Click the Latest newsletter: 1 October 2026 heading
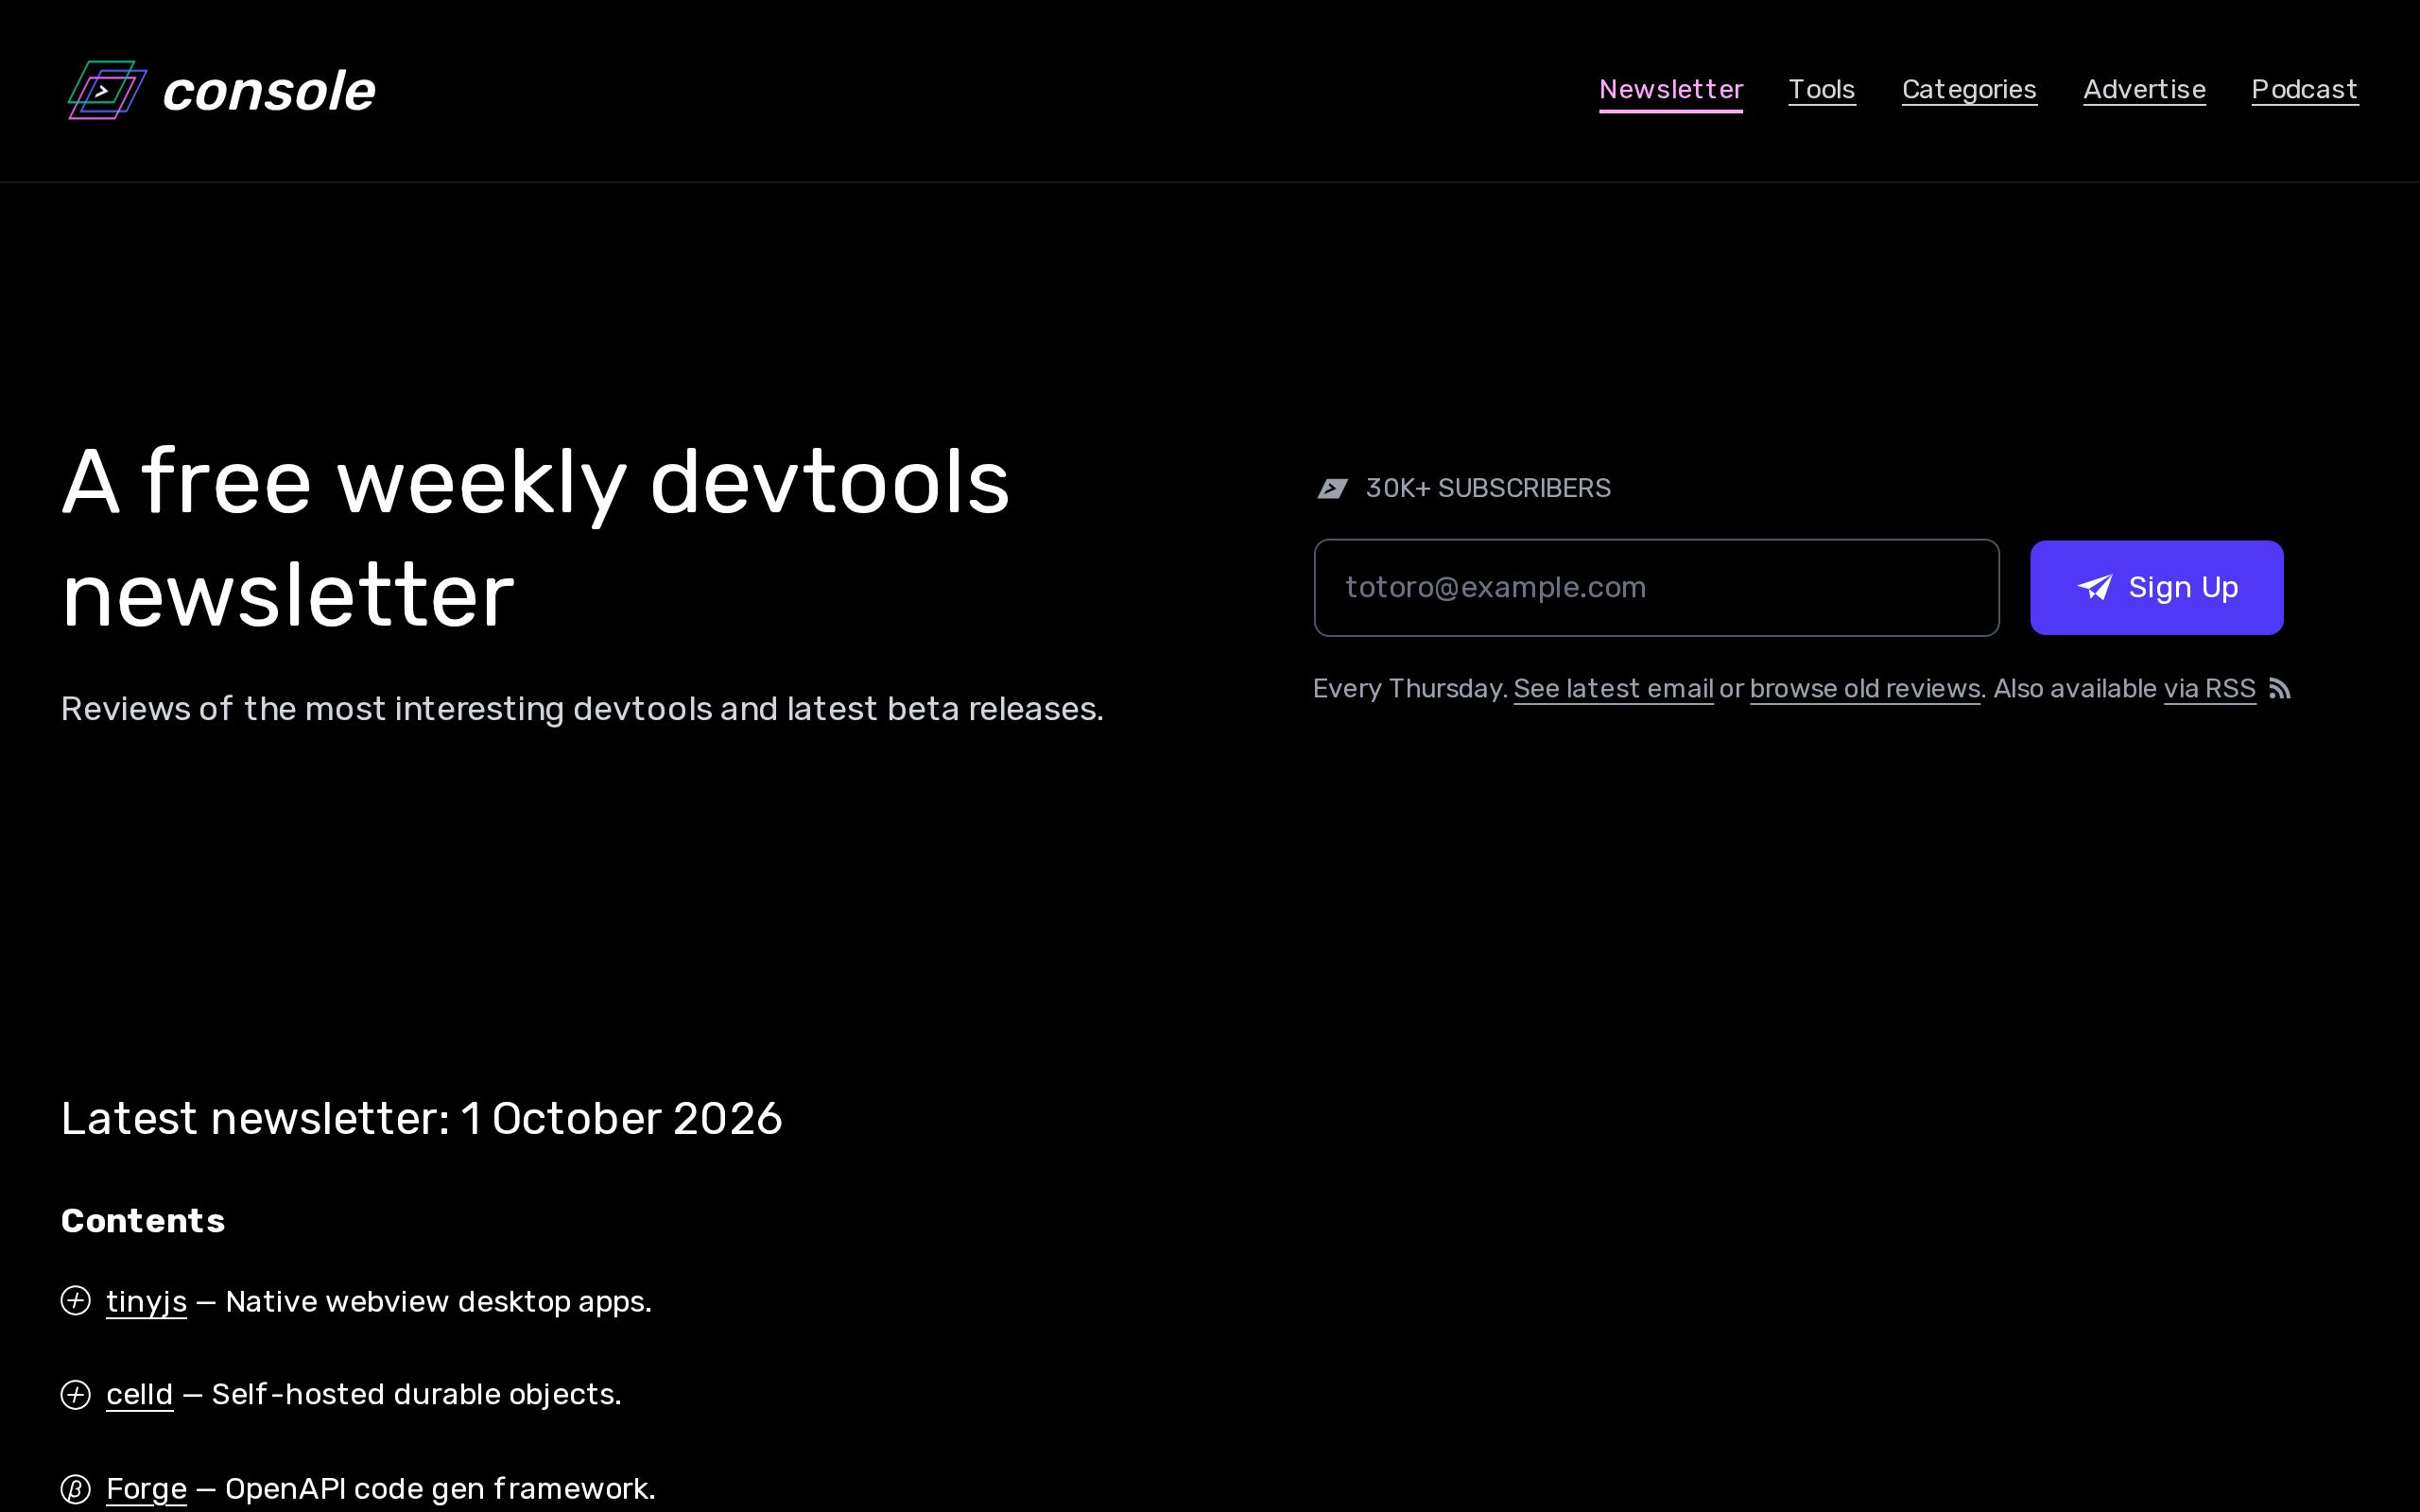This screenshot has height=1512, width=2420. [421, 1118]
